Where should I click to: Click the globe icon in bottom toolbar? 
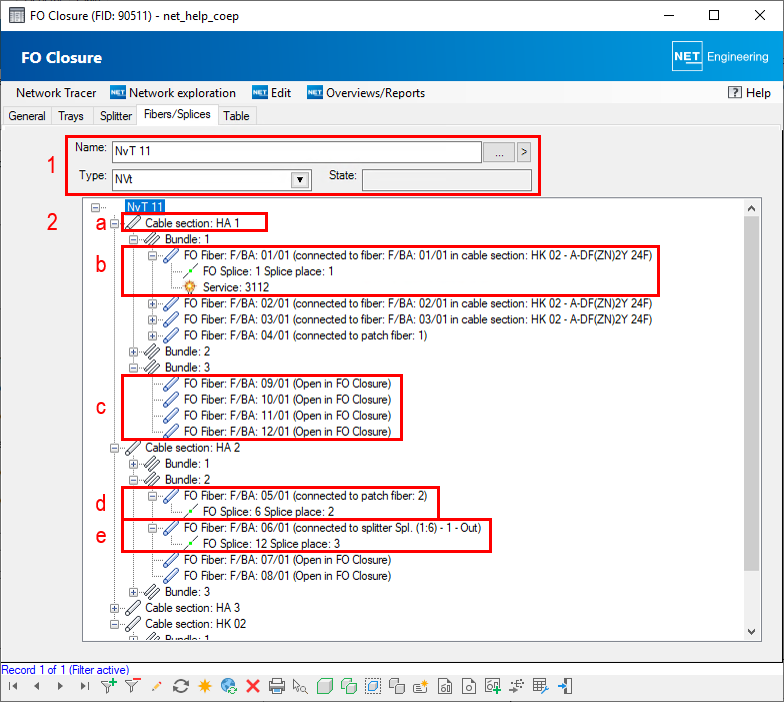click(x=229, y=686)
